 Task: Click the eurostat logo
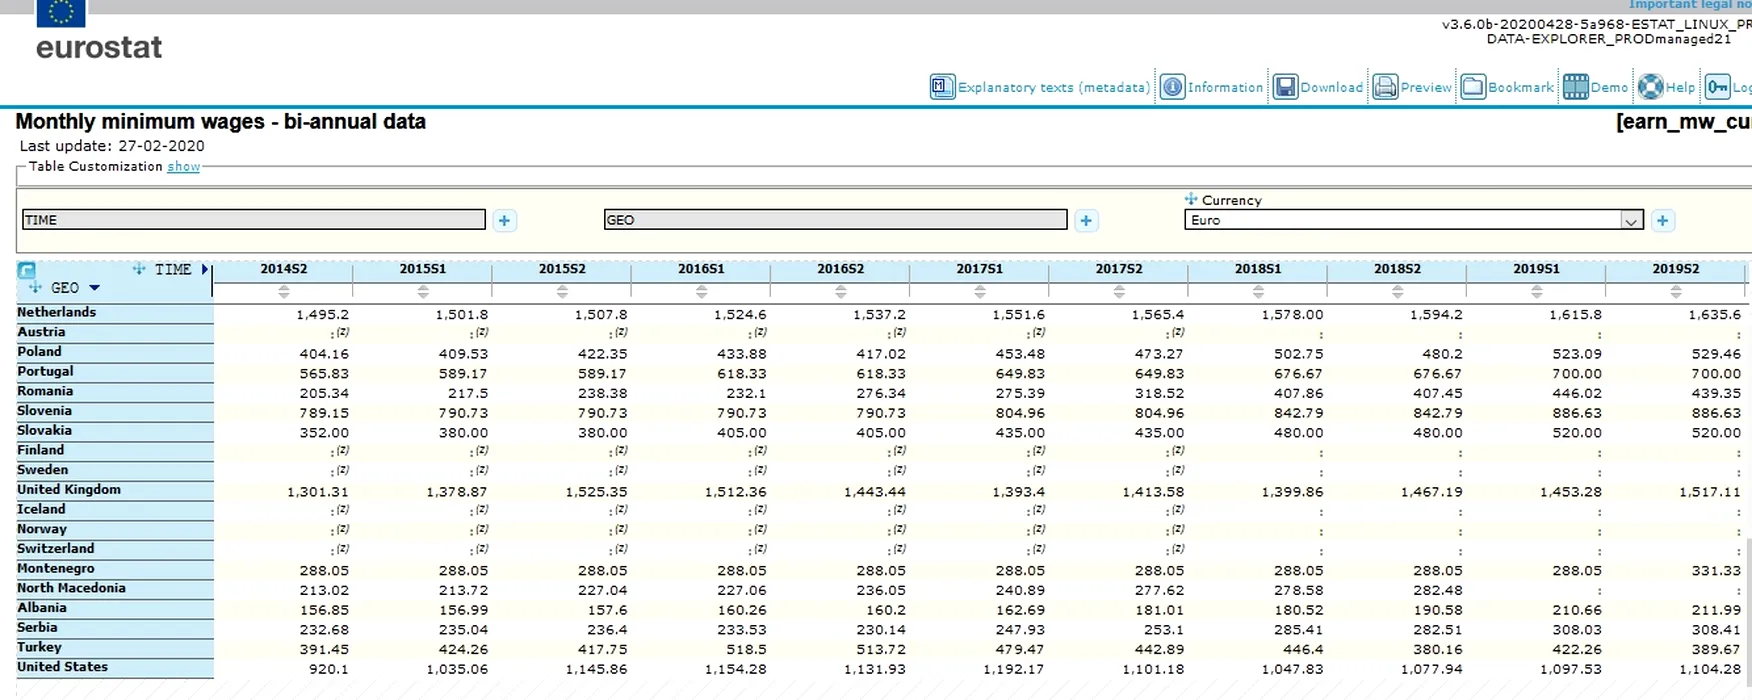[98, 46]
